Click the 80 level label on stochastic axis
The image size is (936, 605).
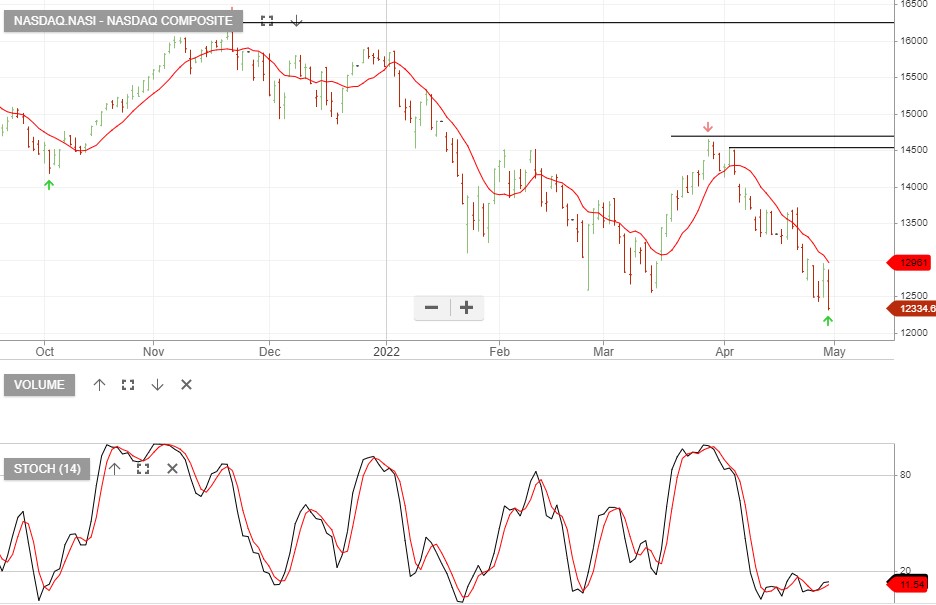[x=906, y=475]
